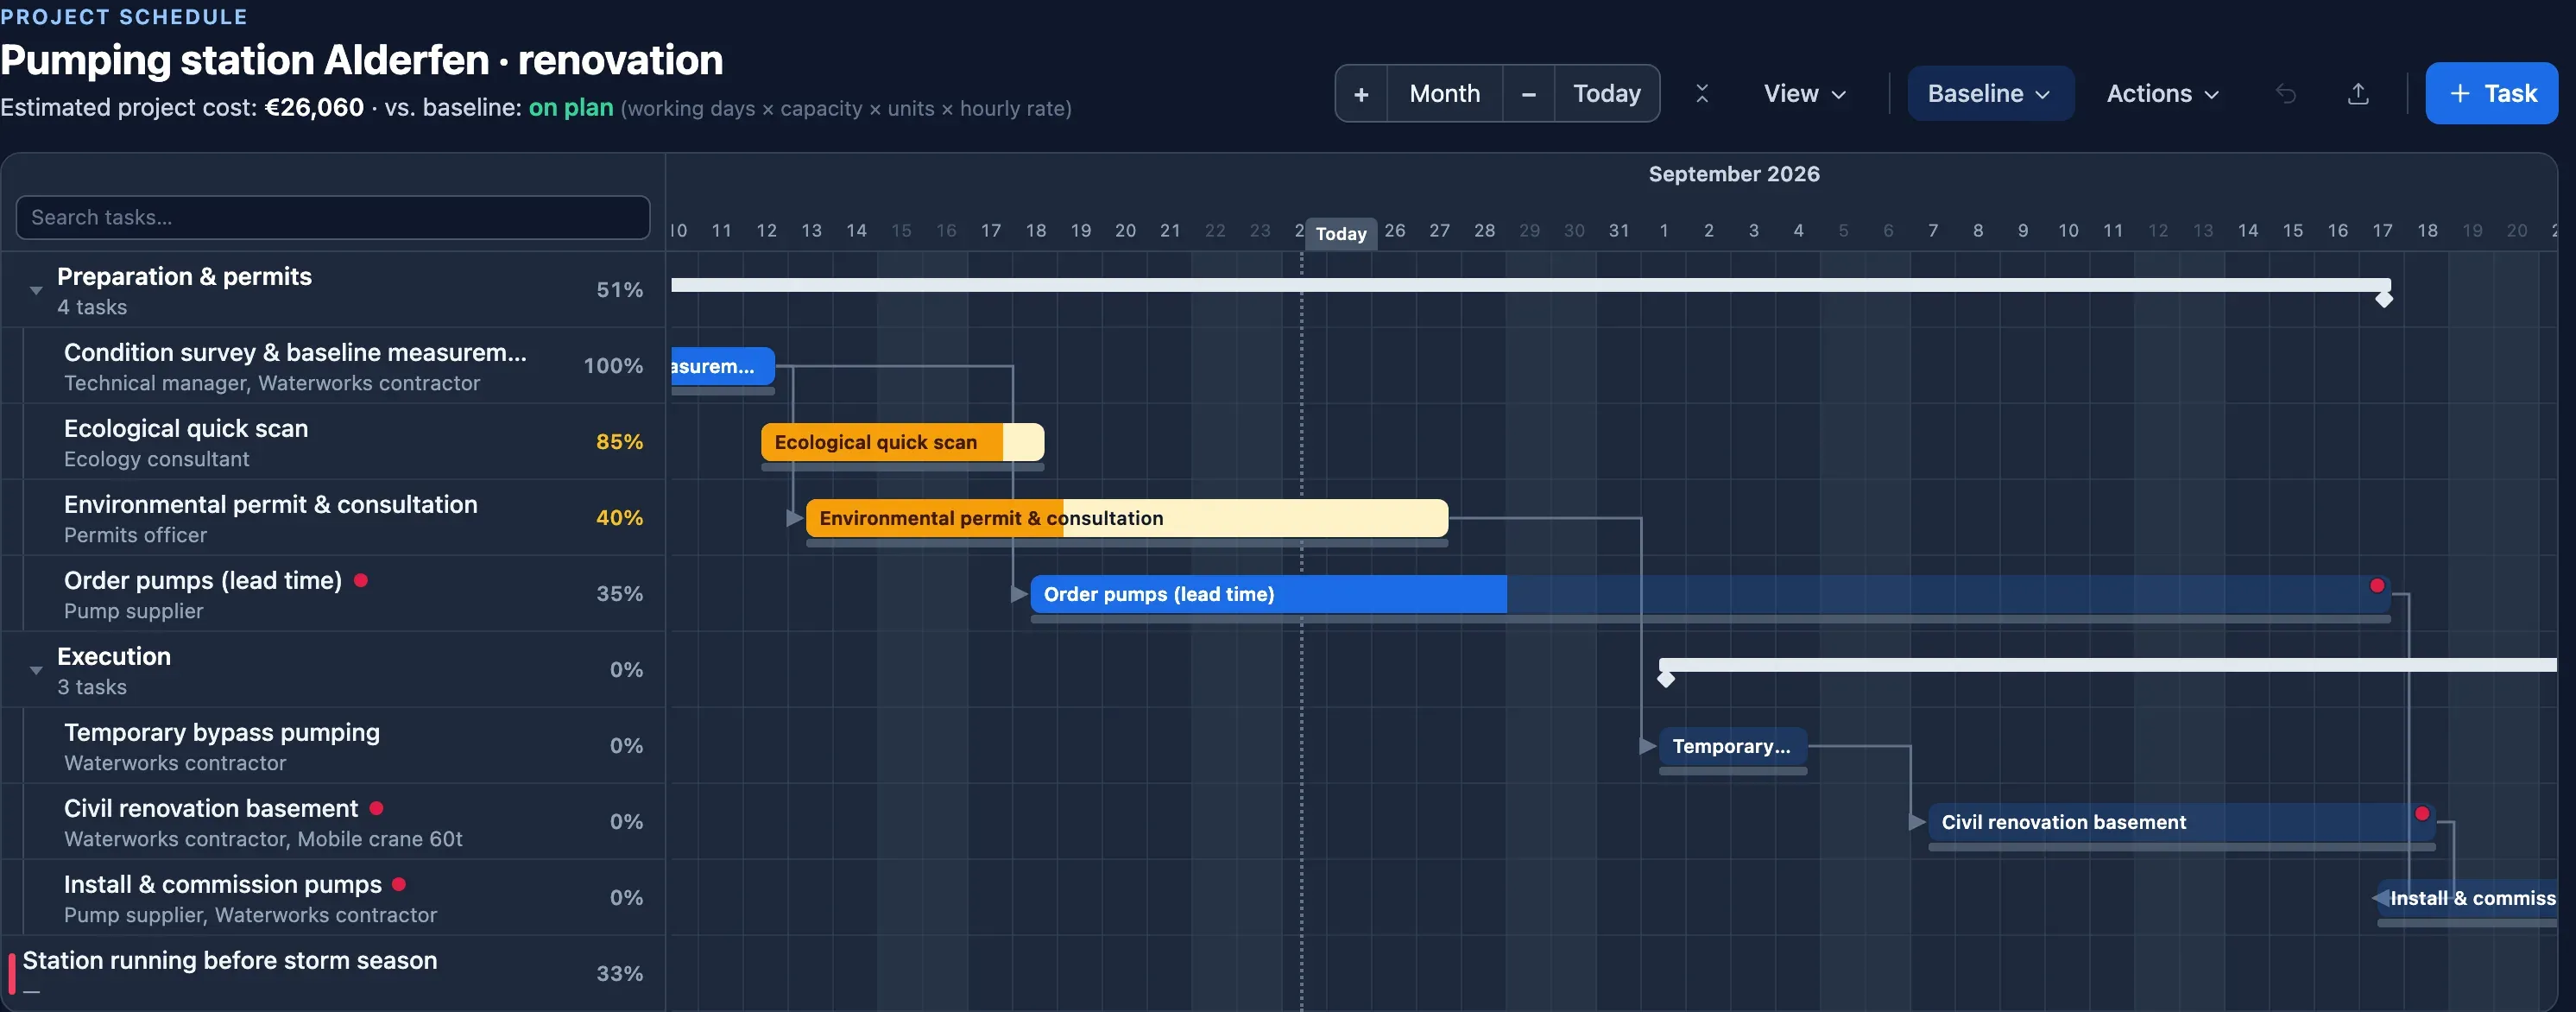Jump to Today using the toolbar button
The height and width of the screenshot is (1012, 2576).
[1606, 93]
